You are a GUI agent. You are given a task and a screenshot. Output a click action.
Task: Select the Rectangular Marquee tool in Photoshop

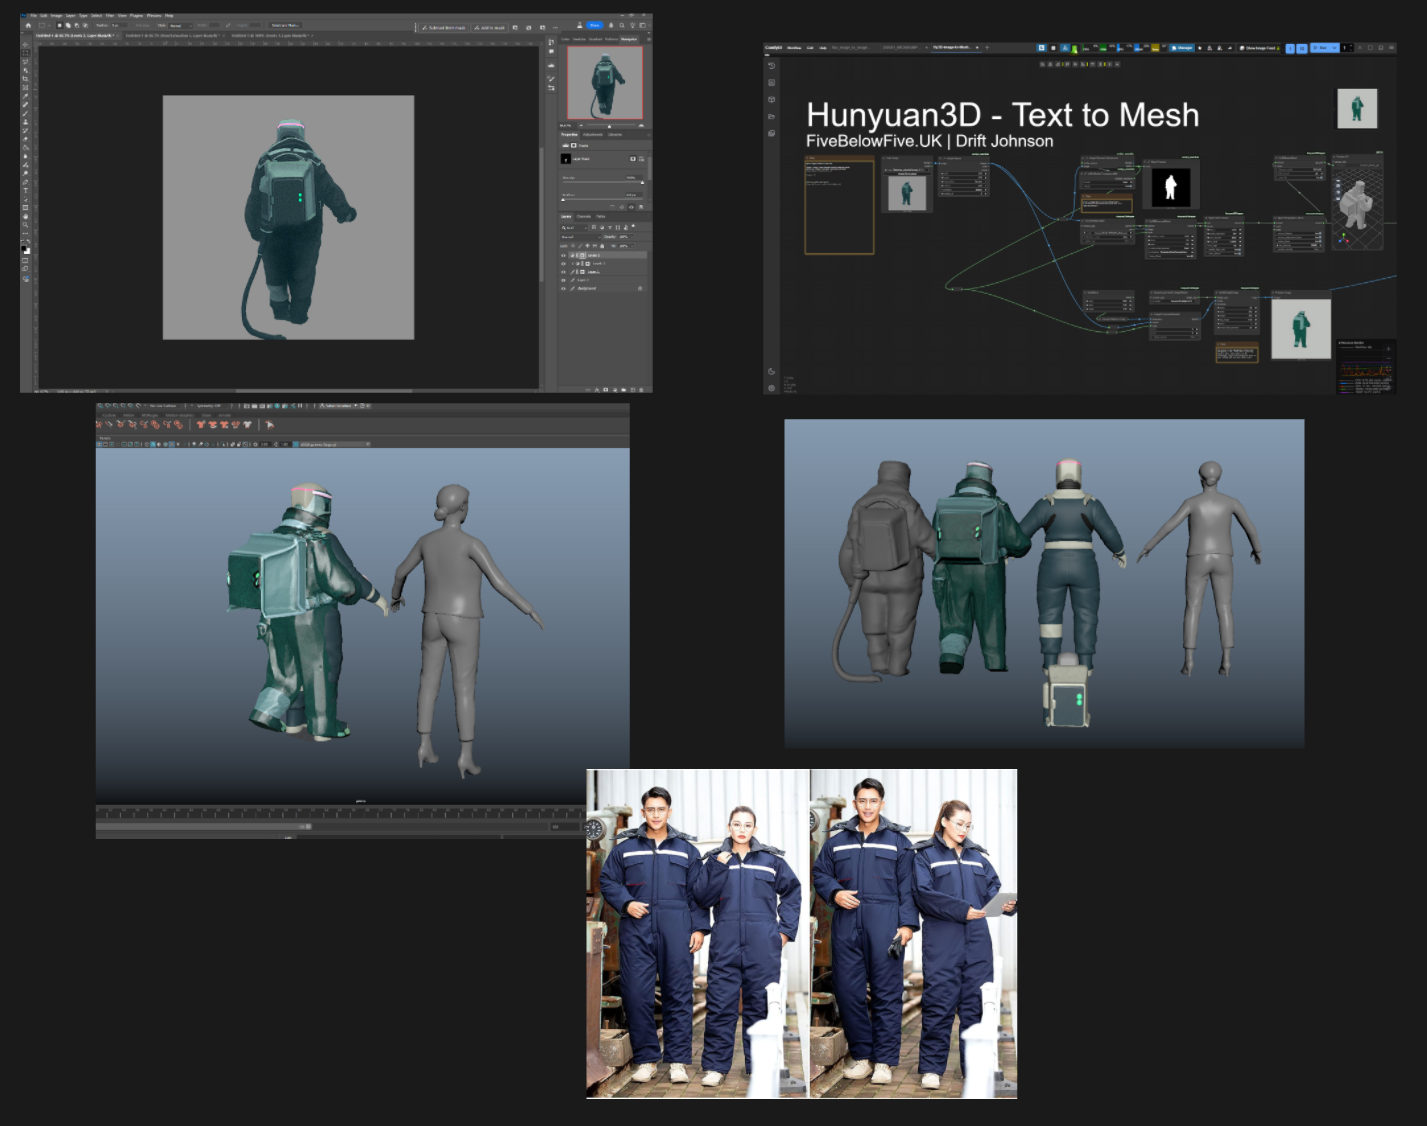click(26, 53)
